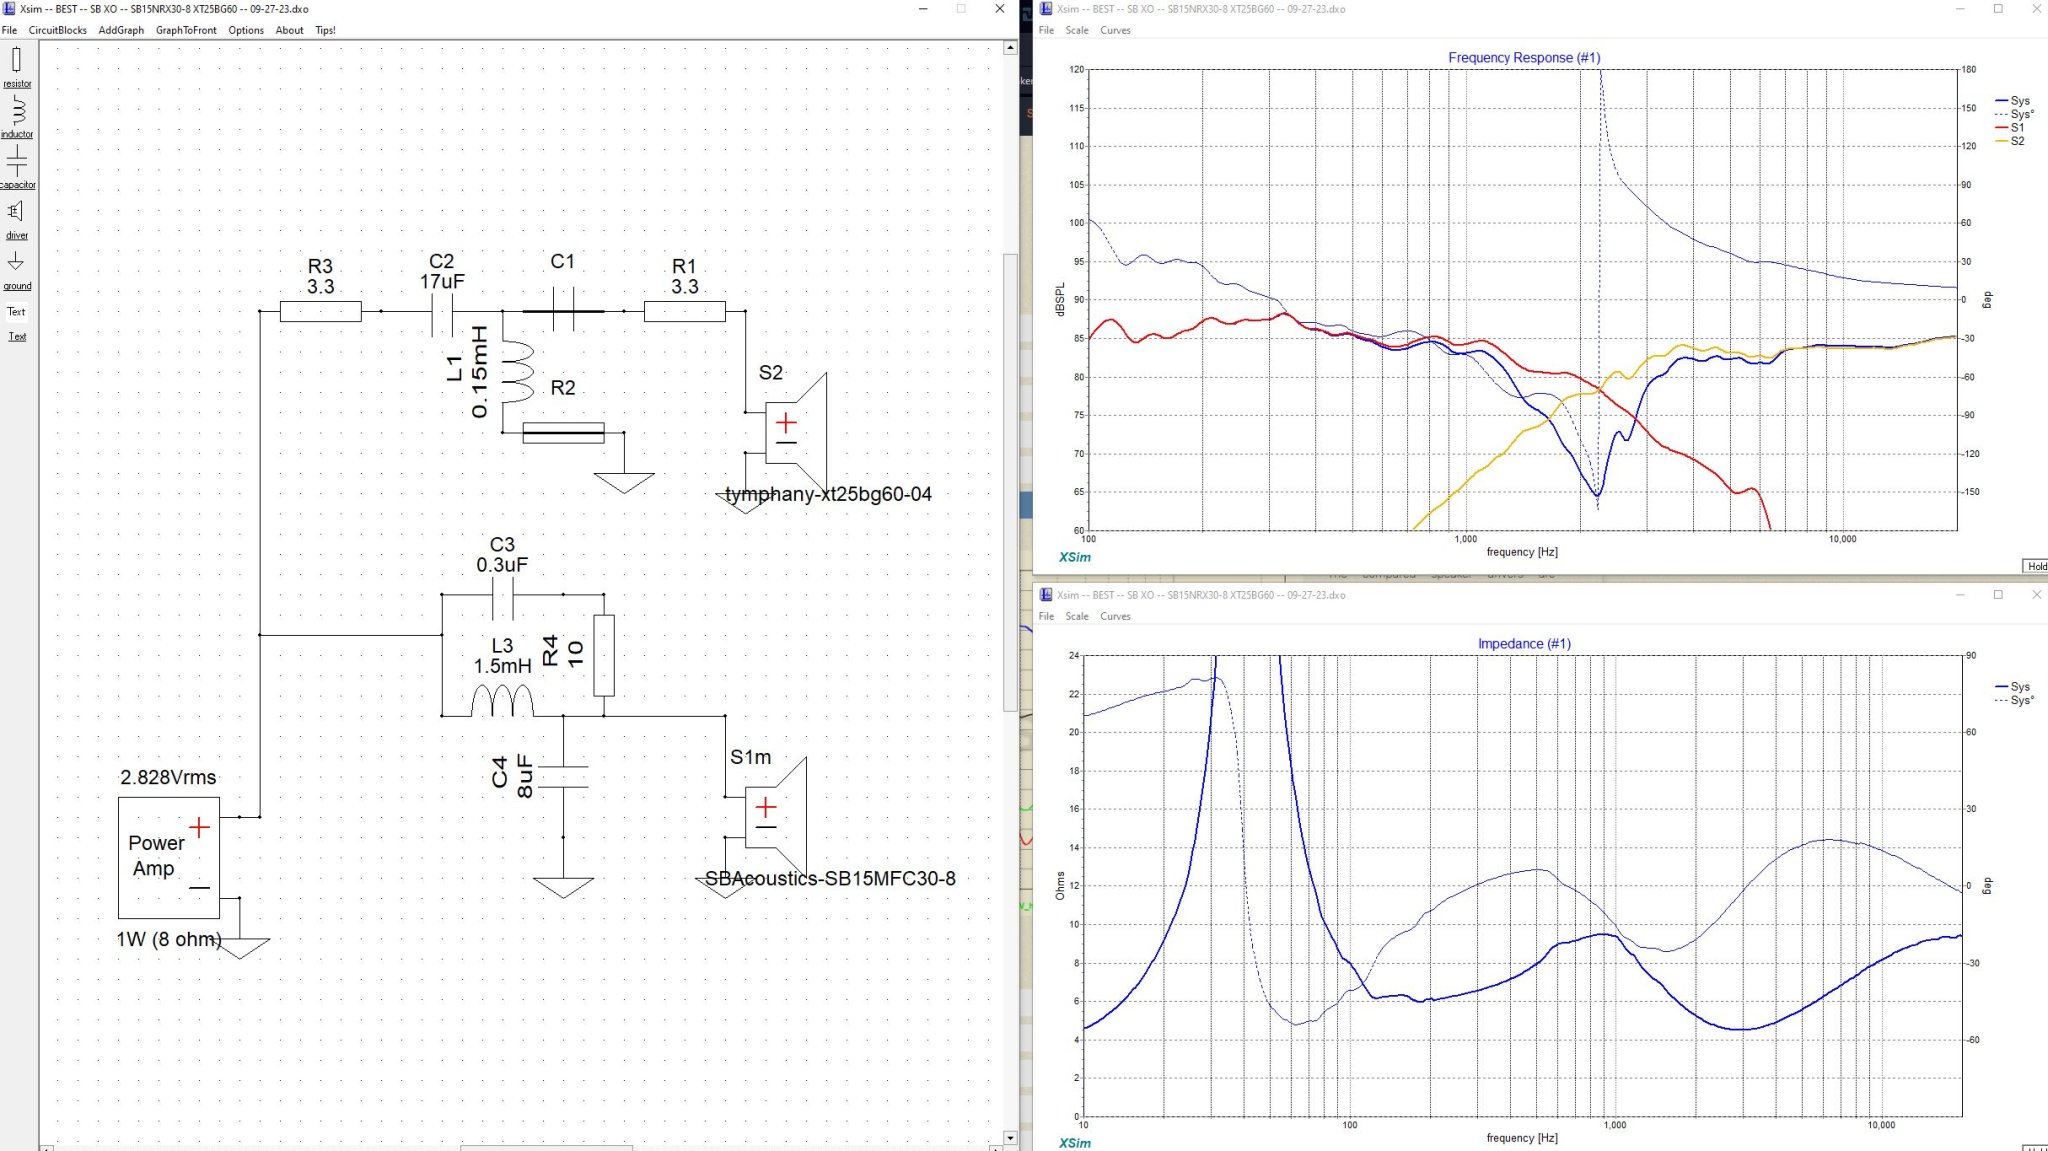Open File menu in Frequency Response window
The image size is (2048, 1151).
[x=1046, y=30]
